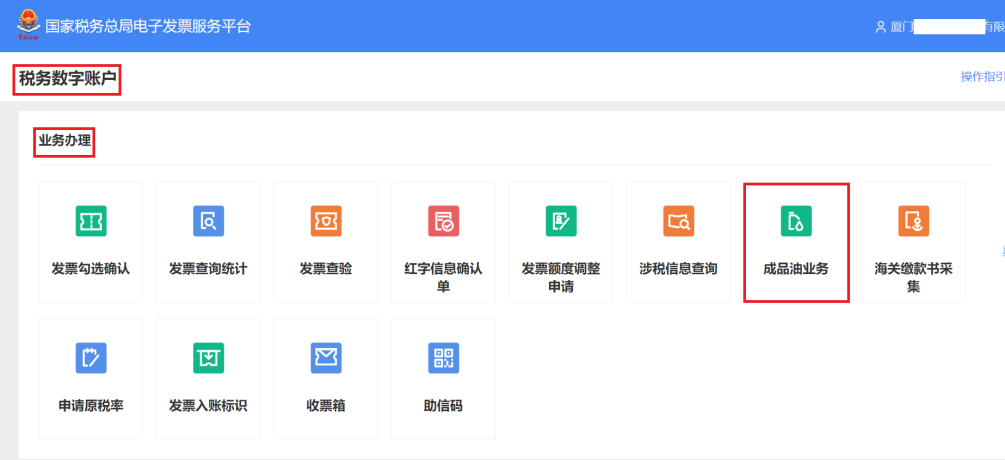Click the 发票入账标识 green icon
The image size is (1005, 460).
[208, 357]
